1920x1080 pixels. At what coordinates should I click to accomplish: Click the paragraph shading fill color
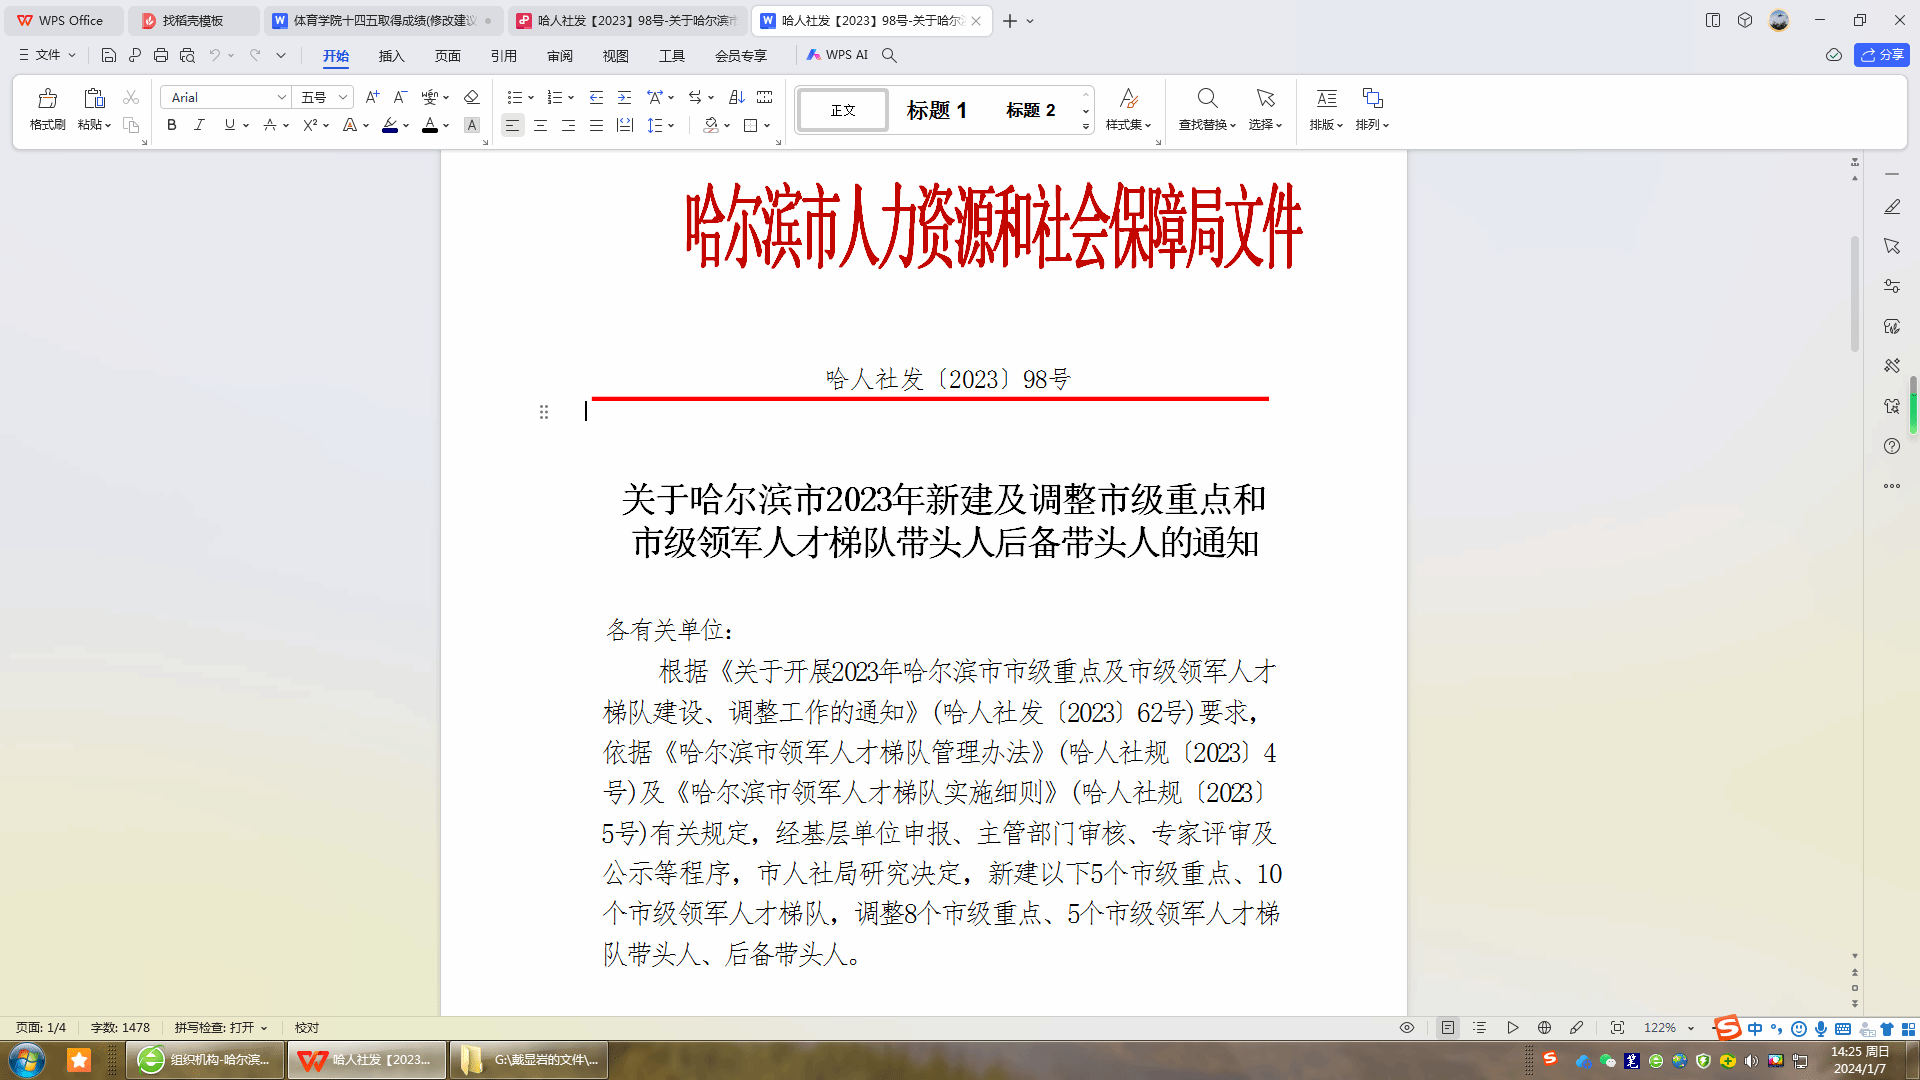point(711,125)
